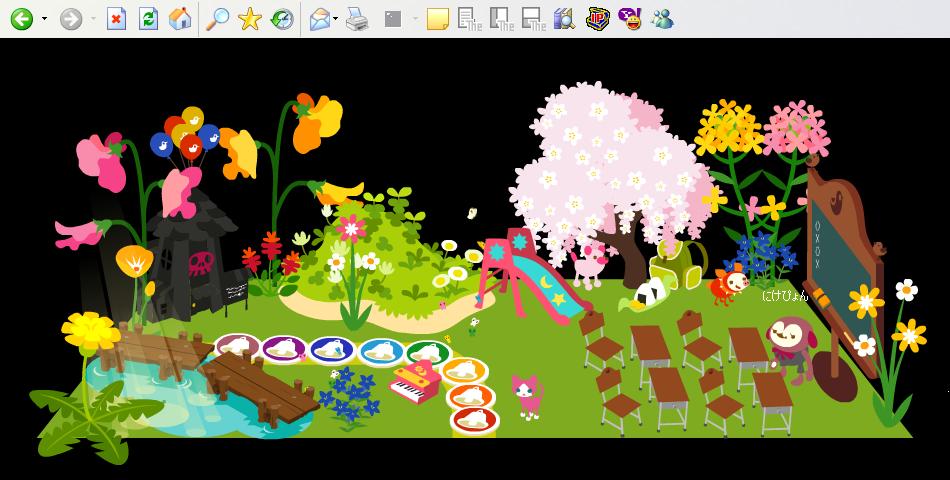Viewport: 950px width, 480px height.
Task: Open Research via books and magnifier icon
Action: 565,19
